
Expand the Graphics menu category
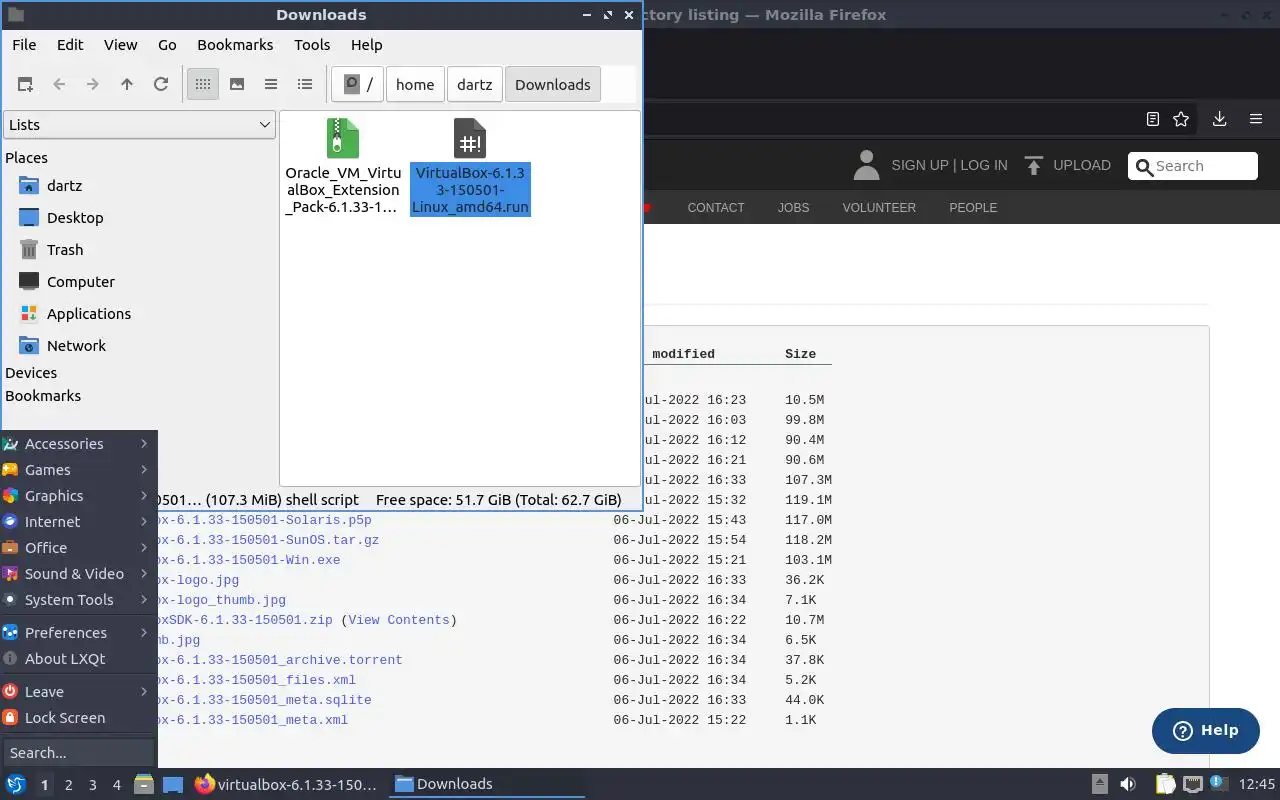pos(78,496)
